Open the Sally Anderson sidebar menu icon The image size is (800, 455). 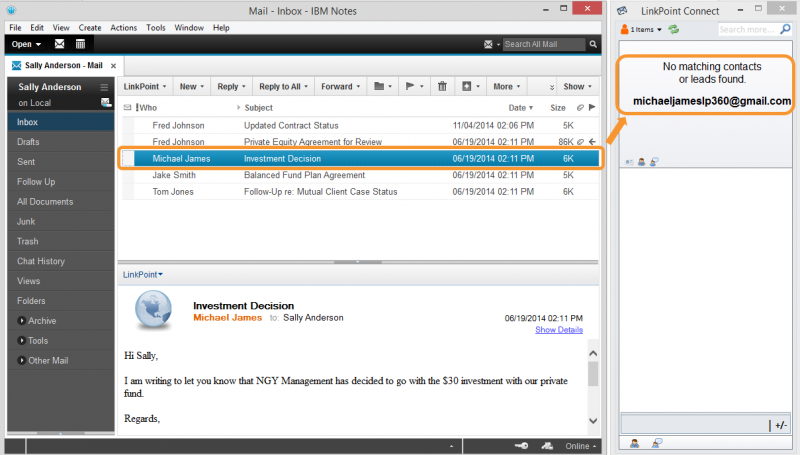tap(104, 87)
